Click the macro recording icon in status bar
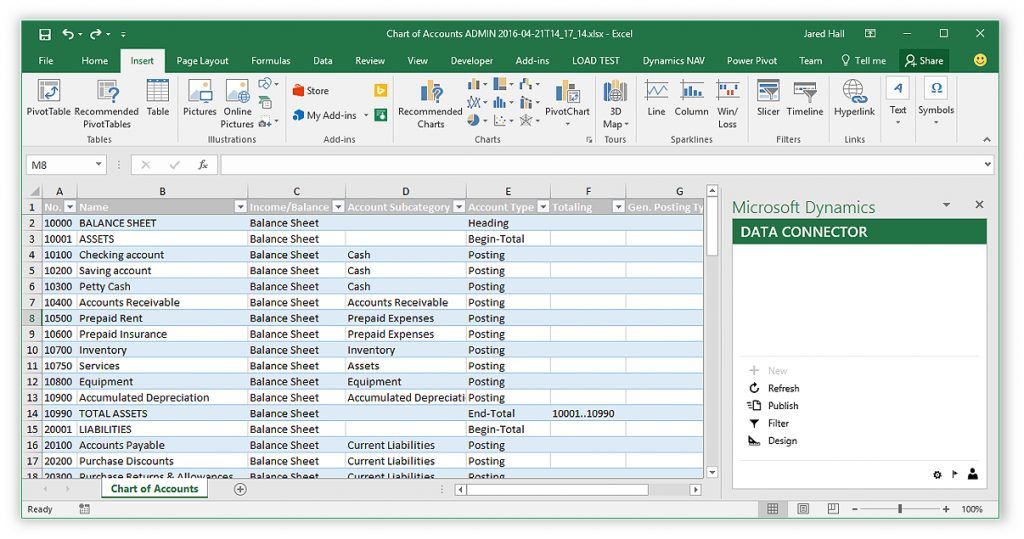 tap(84, 508)
